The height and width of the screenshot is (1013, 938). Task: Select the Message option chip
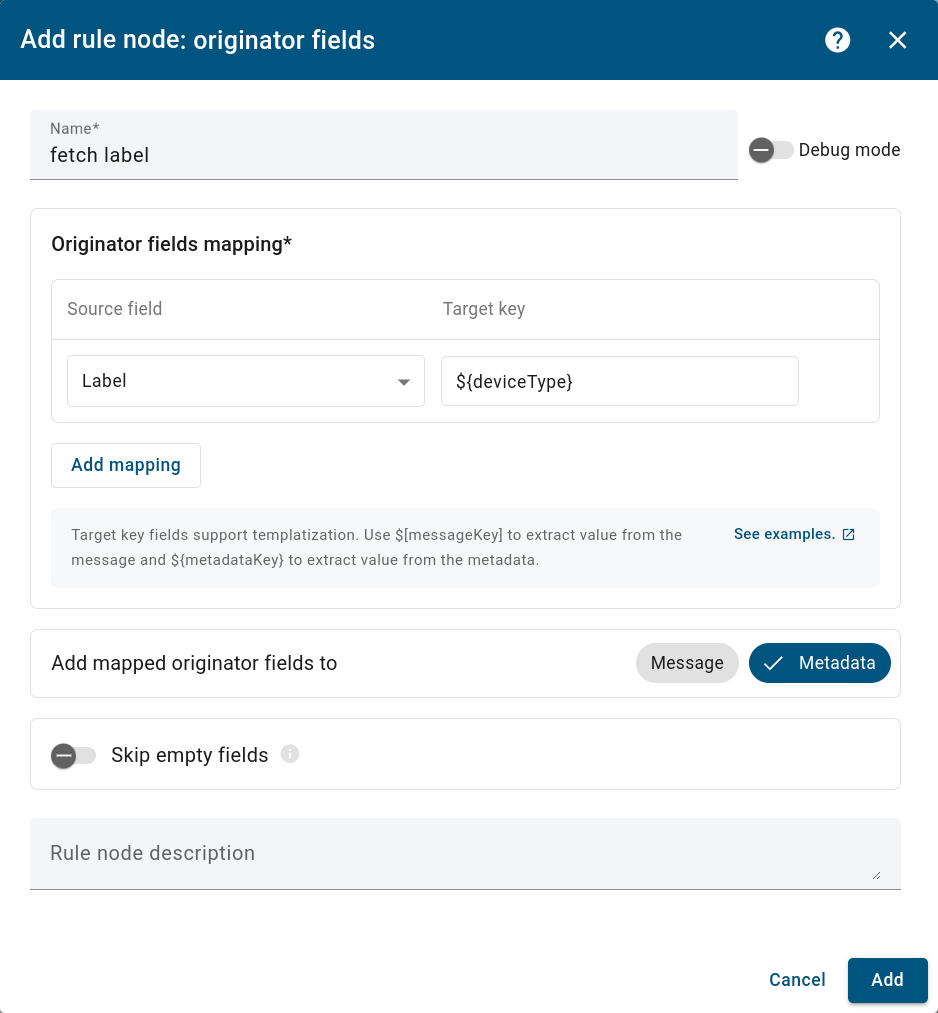coord(687,663)
